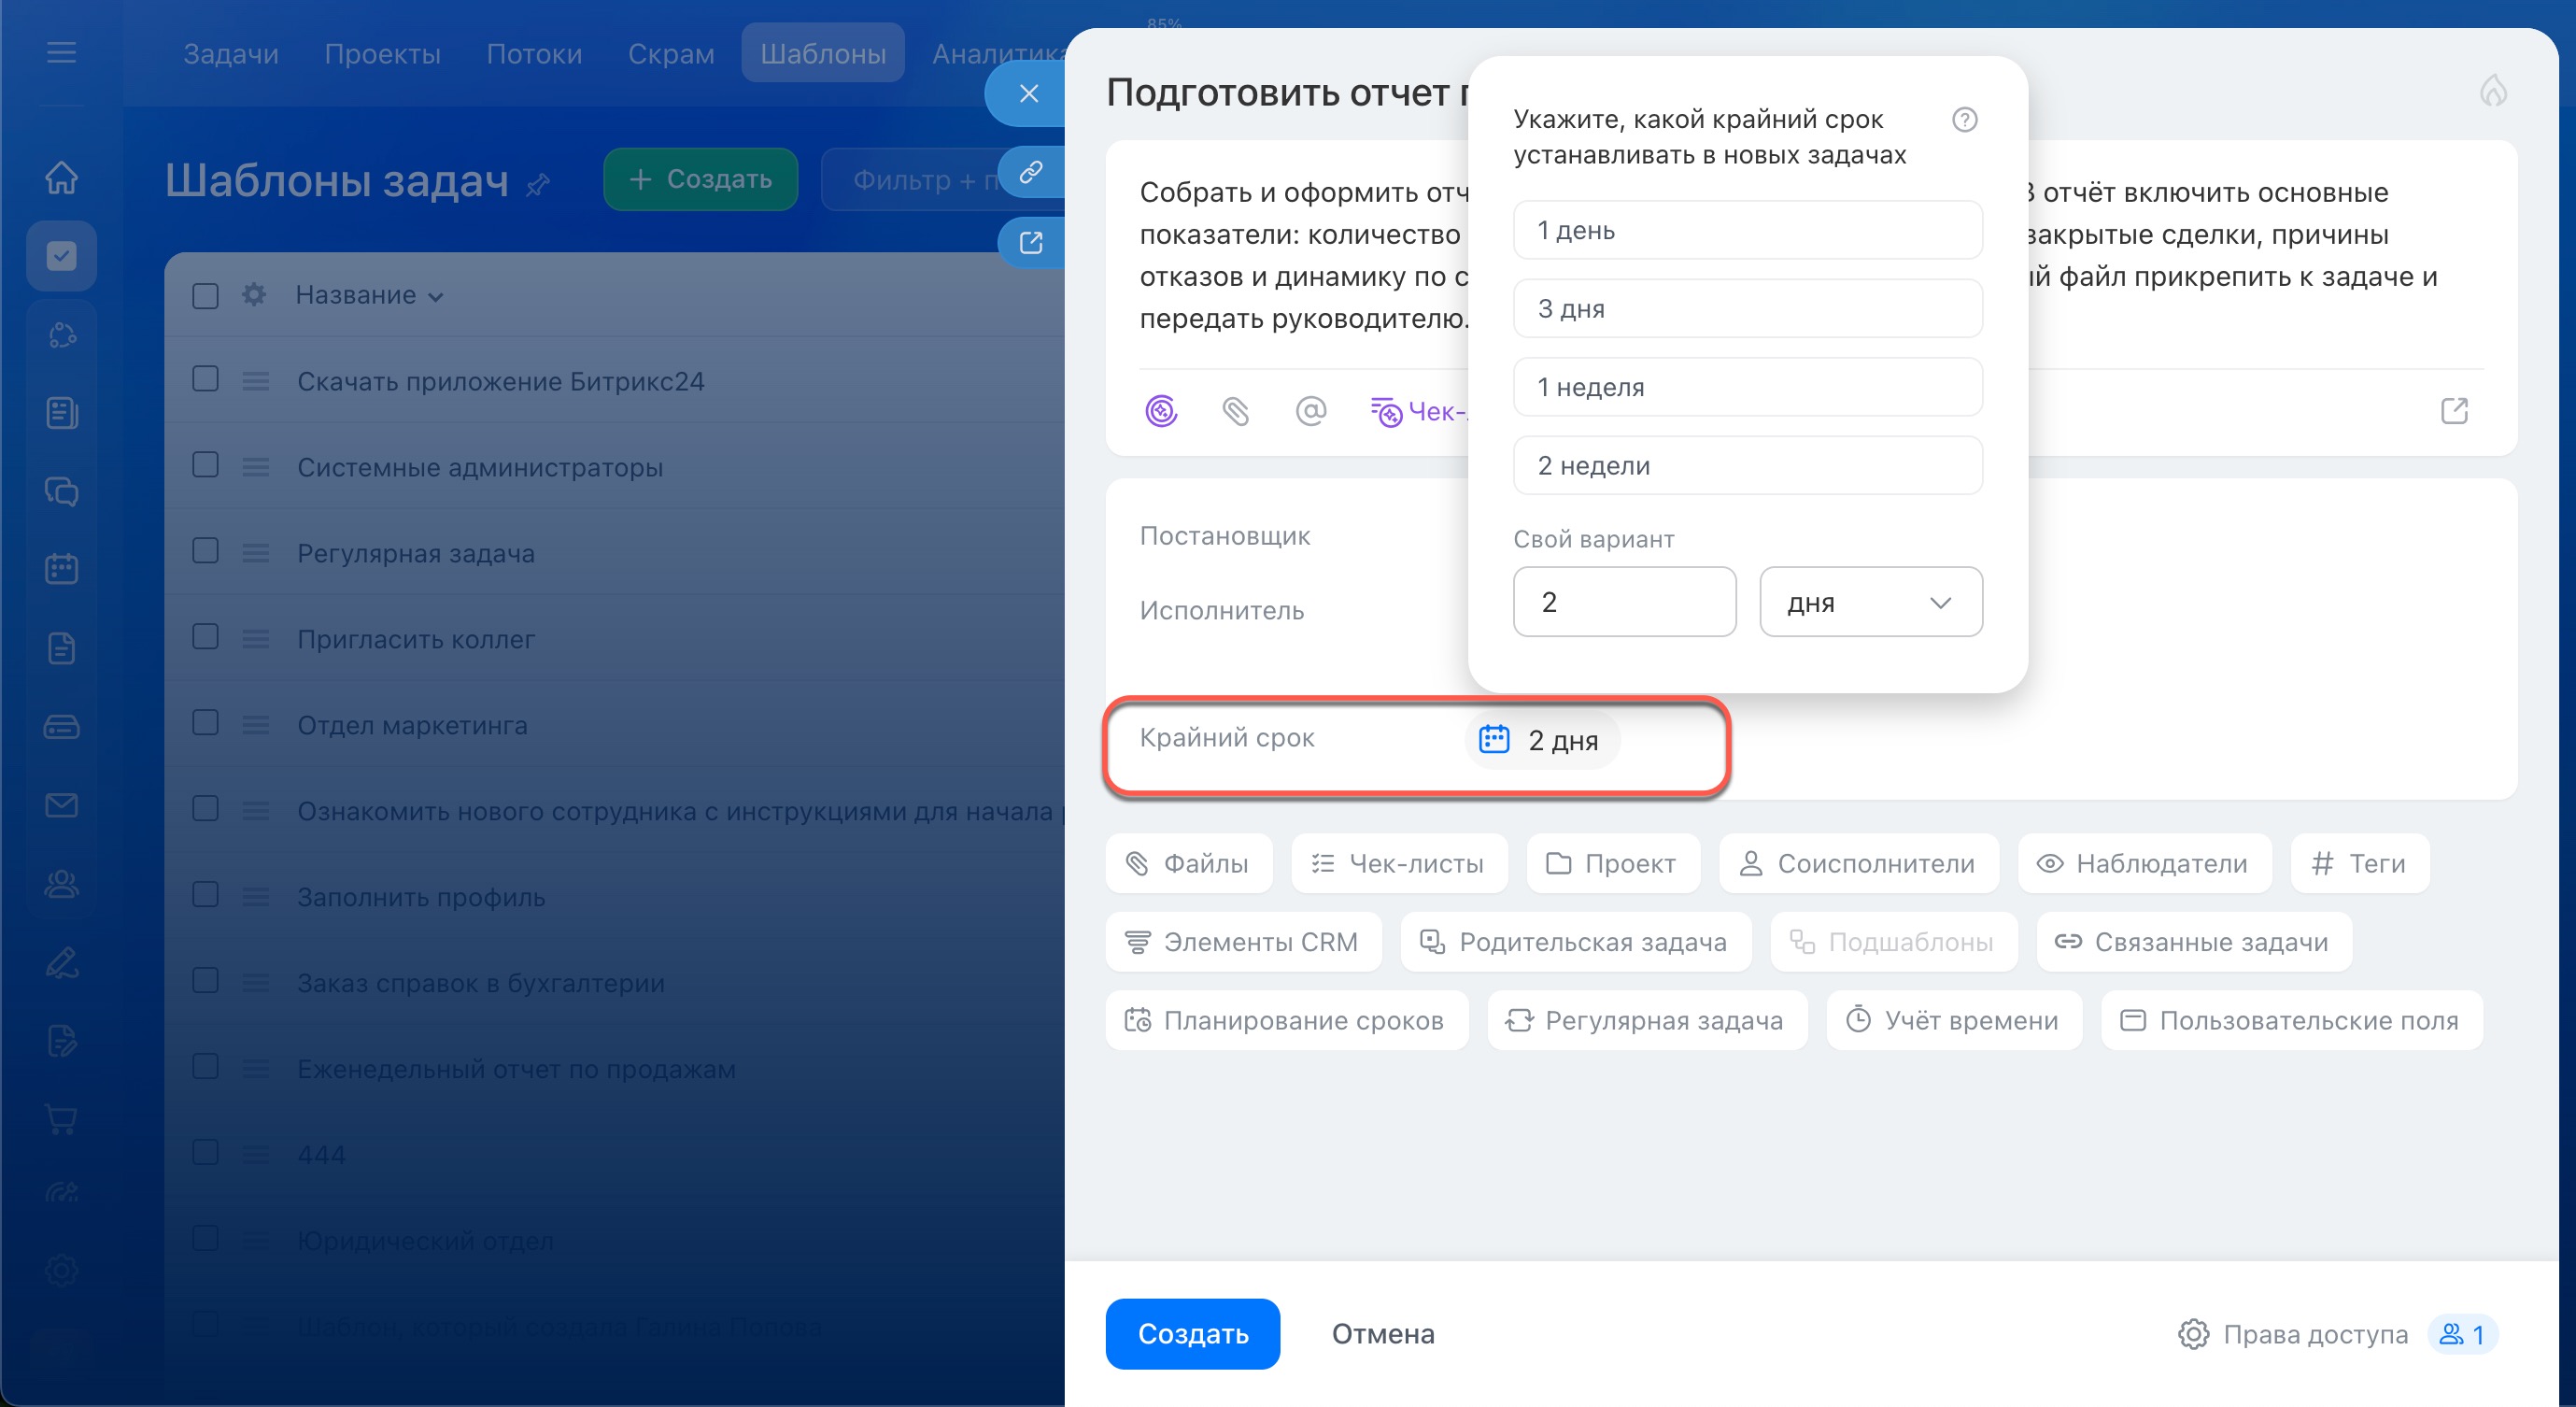Select the 1 неделя deadline option

[1747, 387]
